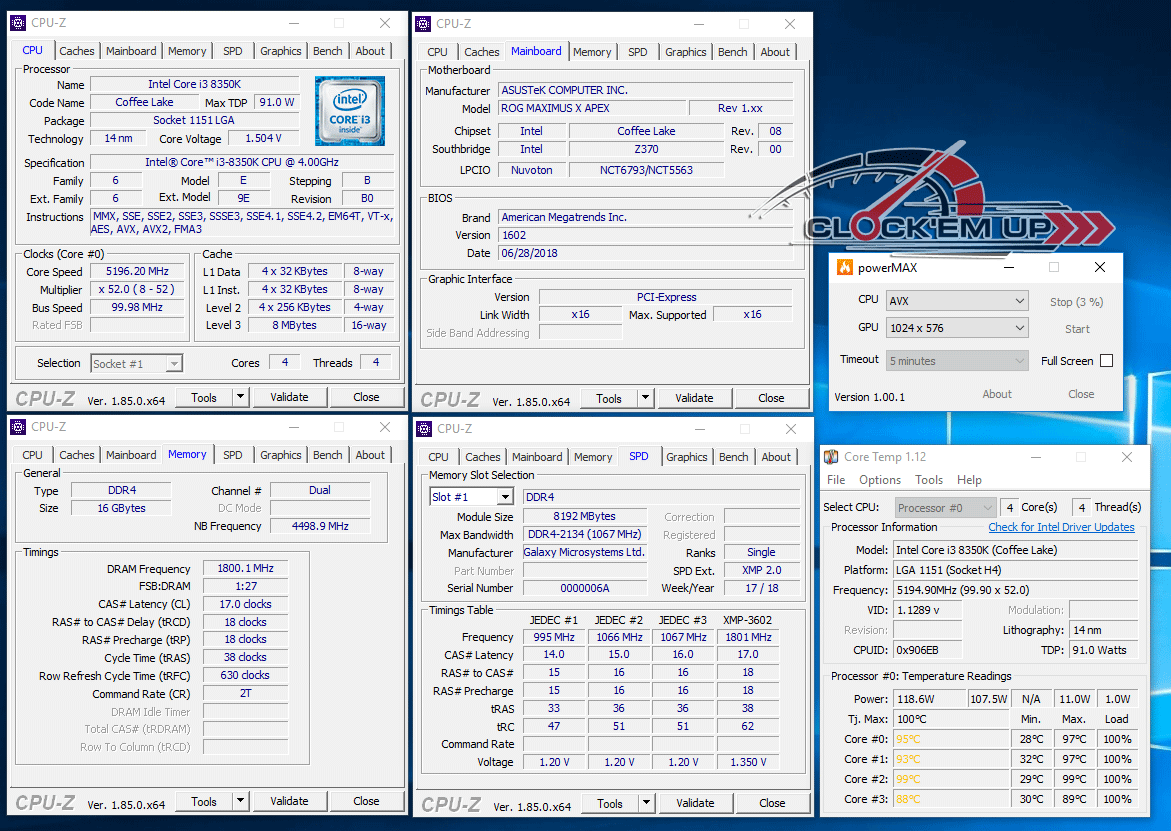Viewport: 1171px width, 831px height.
Task: Switch to Memory tab in the CPU-Z mainboard window
Action: [x=592, y=52]
